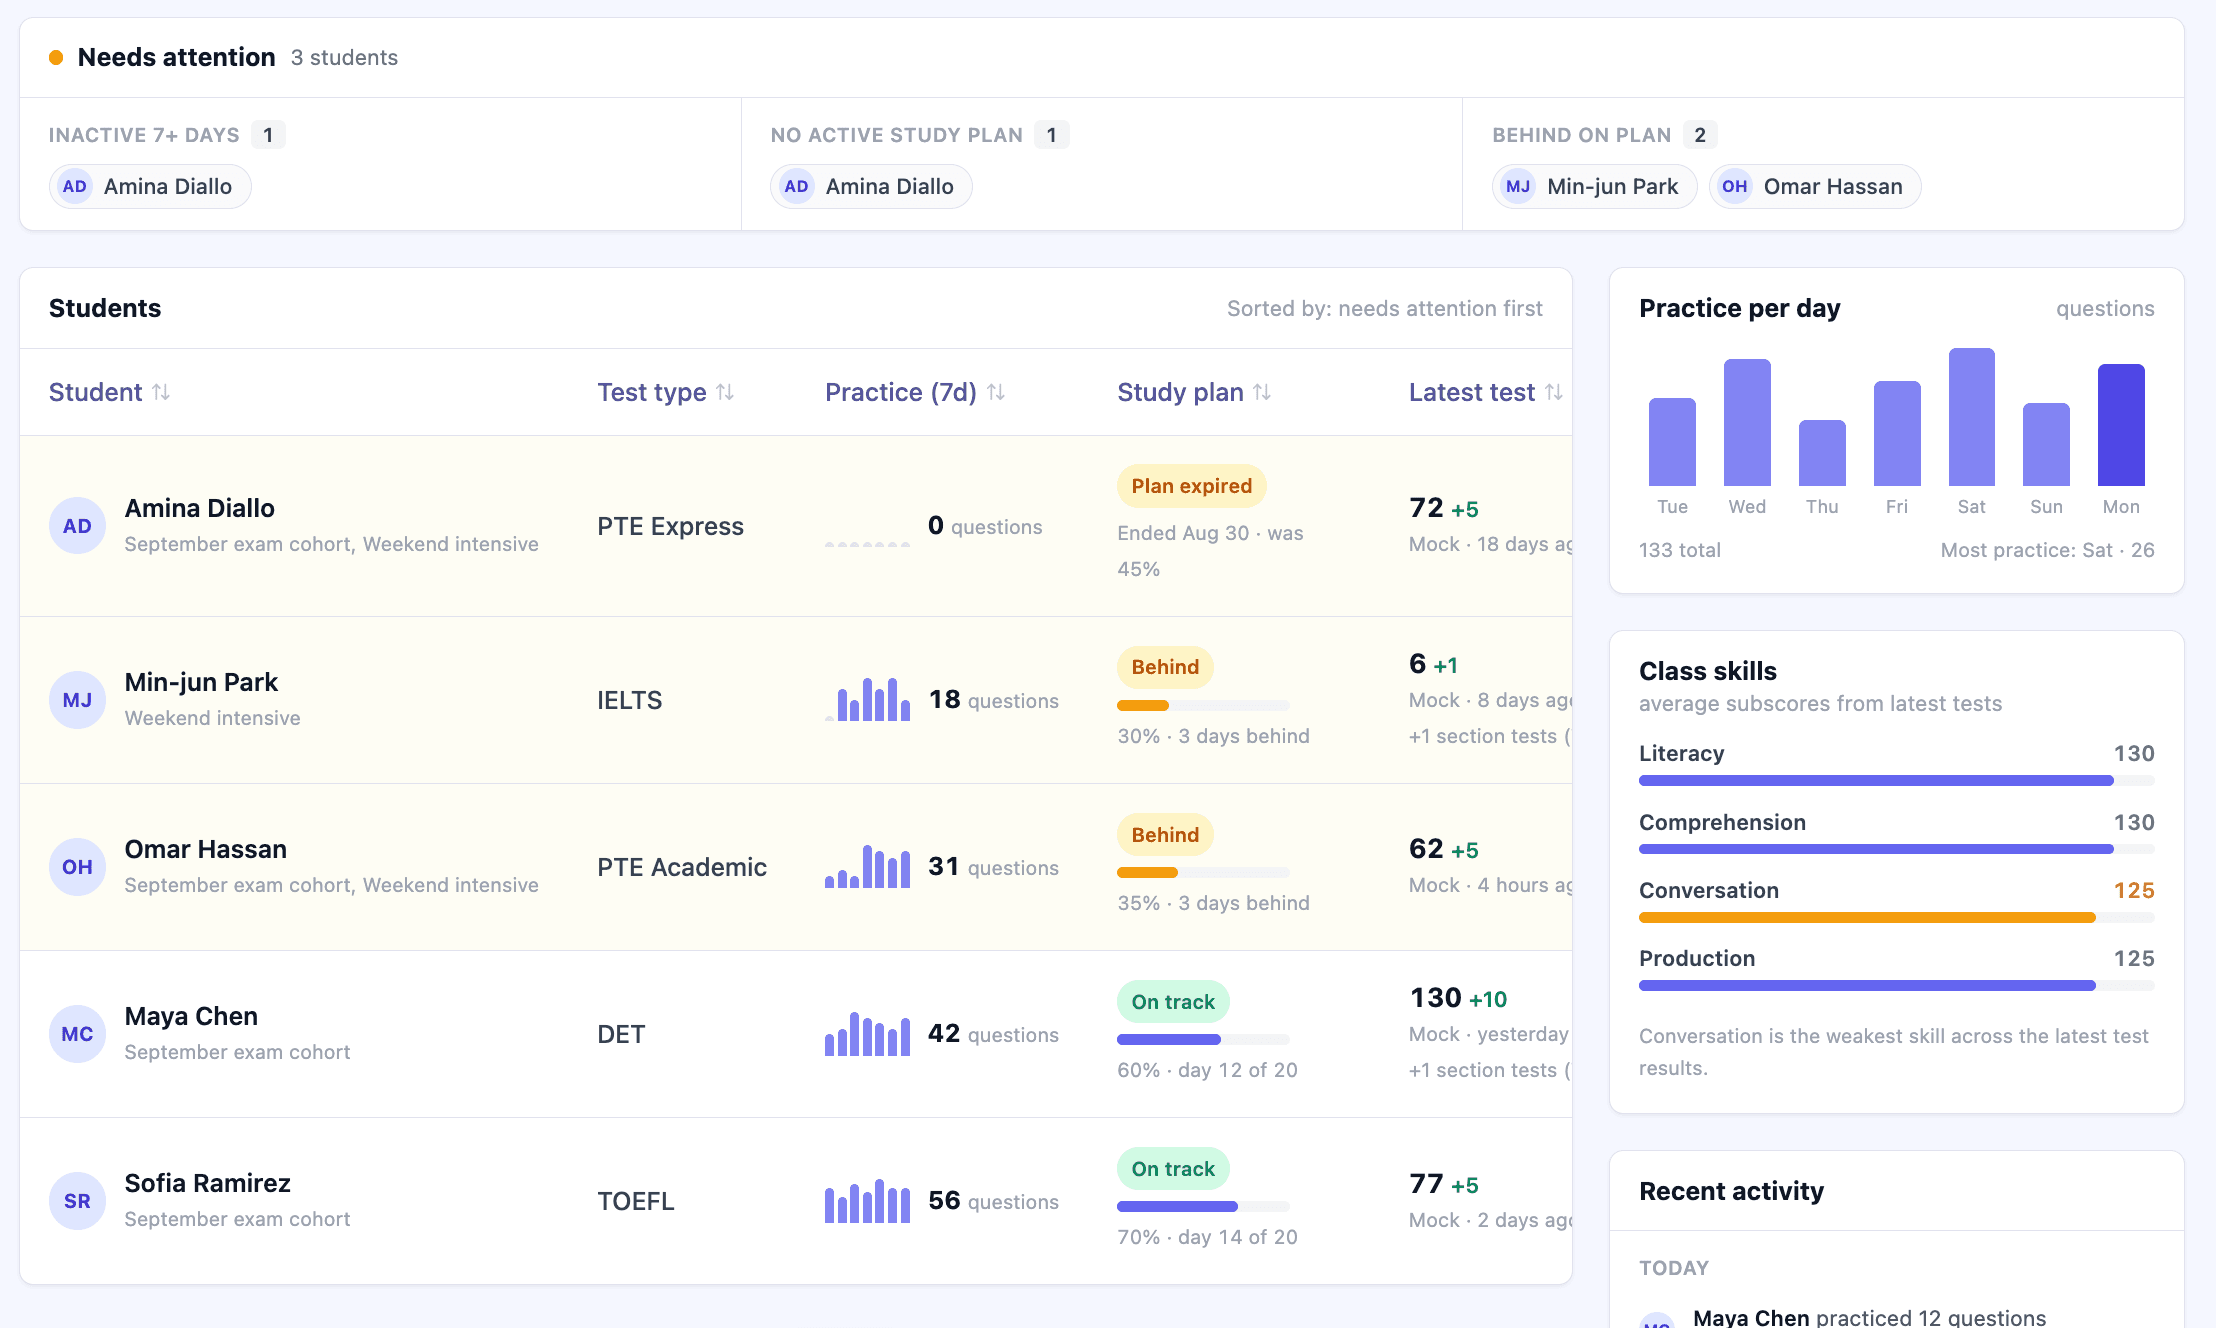Click the 'PTE Express' test type cell

pyautogui.click(x=670, y=526)
